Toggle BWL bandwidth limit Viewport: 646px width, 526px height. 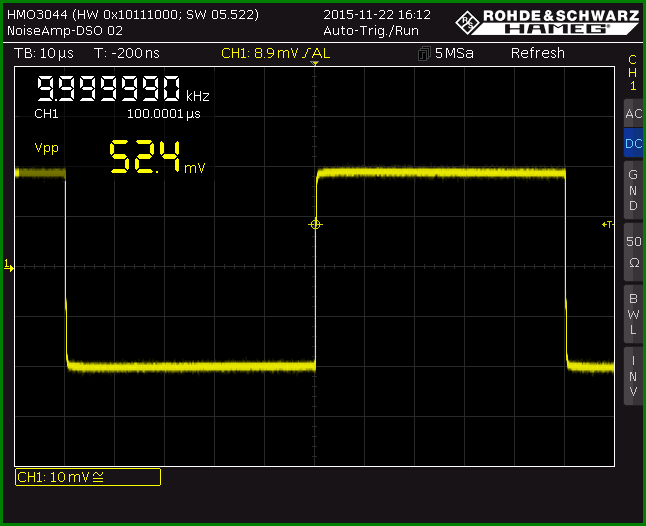[633, 314]
